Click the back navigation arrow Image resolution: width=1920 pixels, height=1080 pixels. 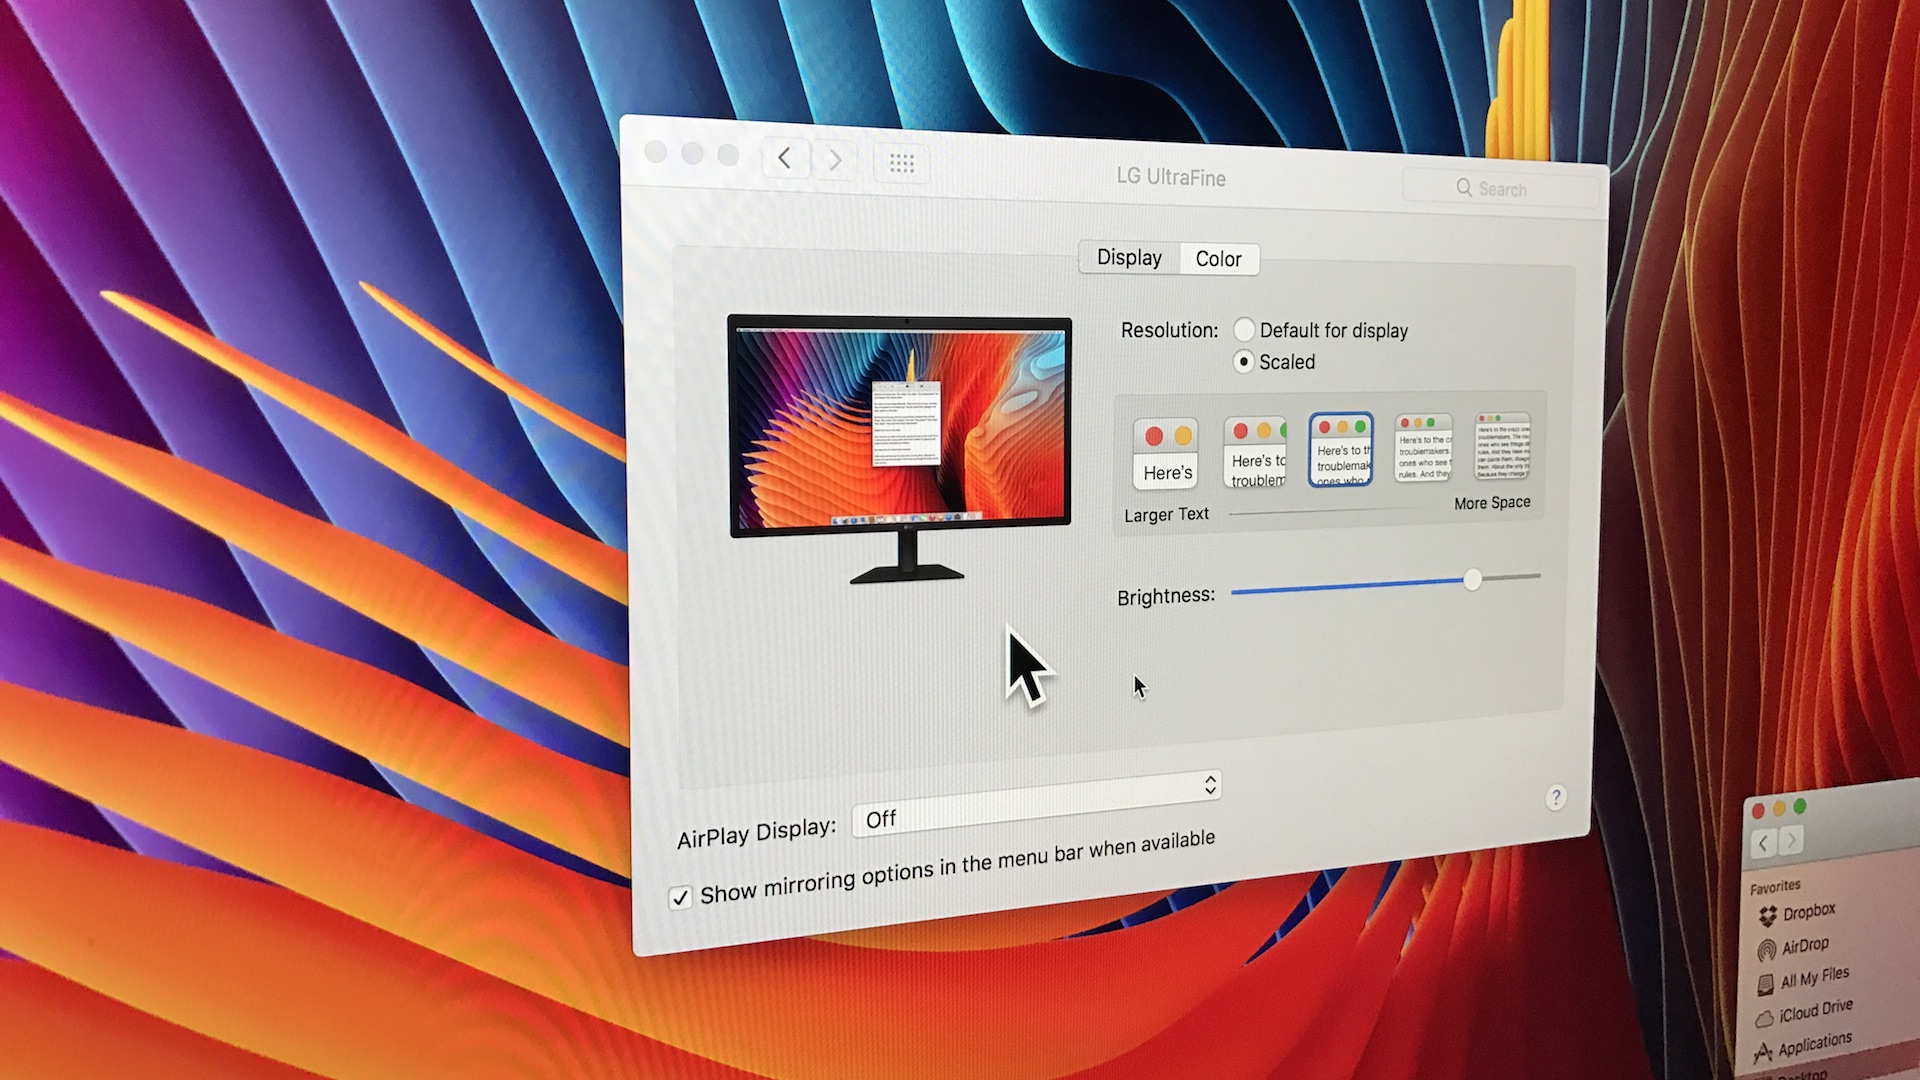(785, 158)
